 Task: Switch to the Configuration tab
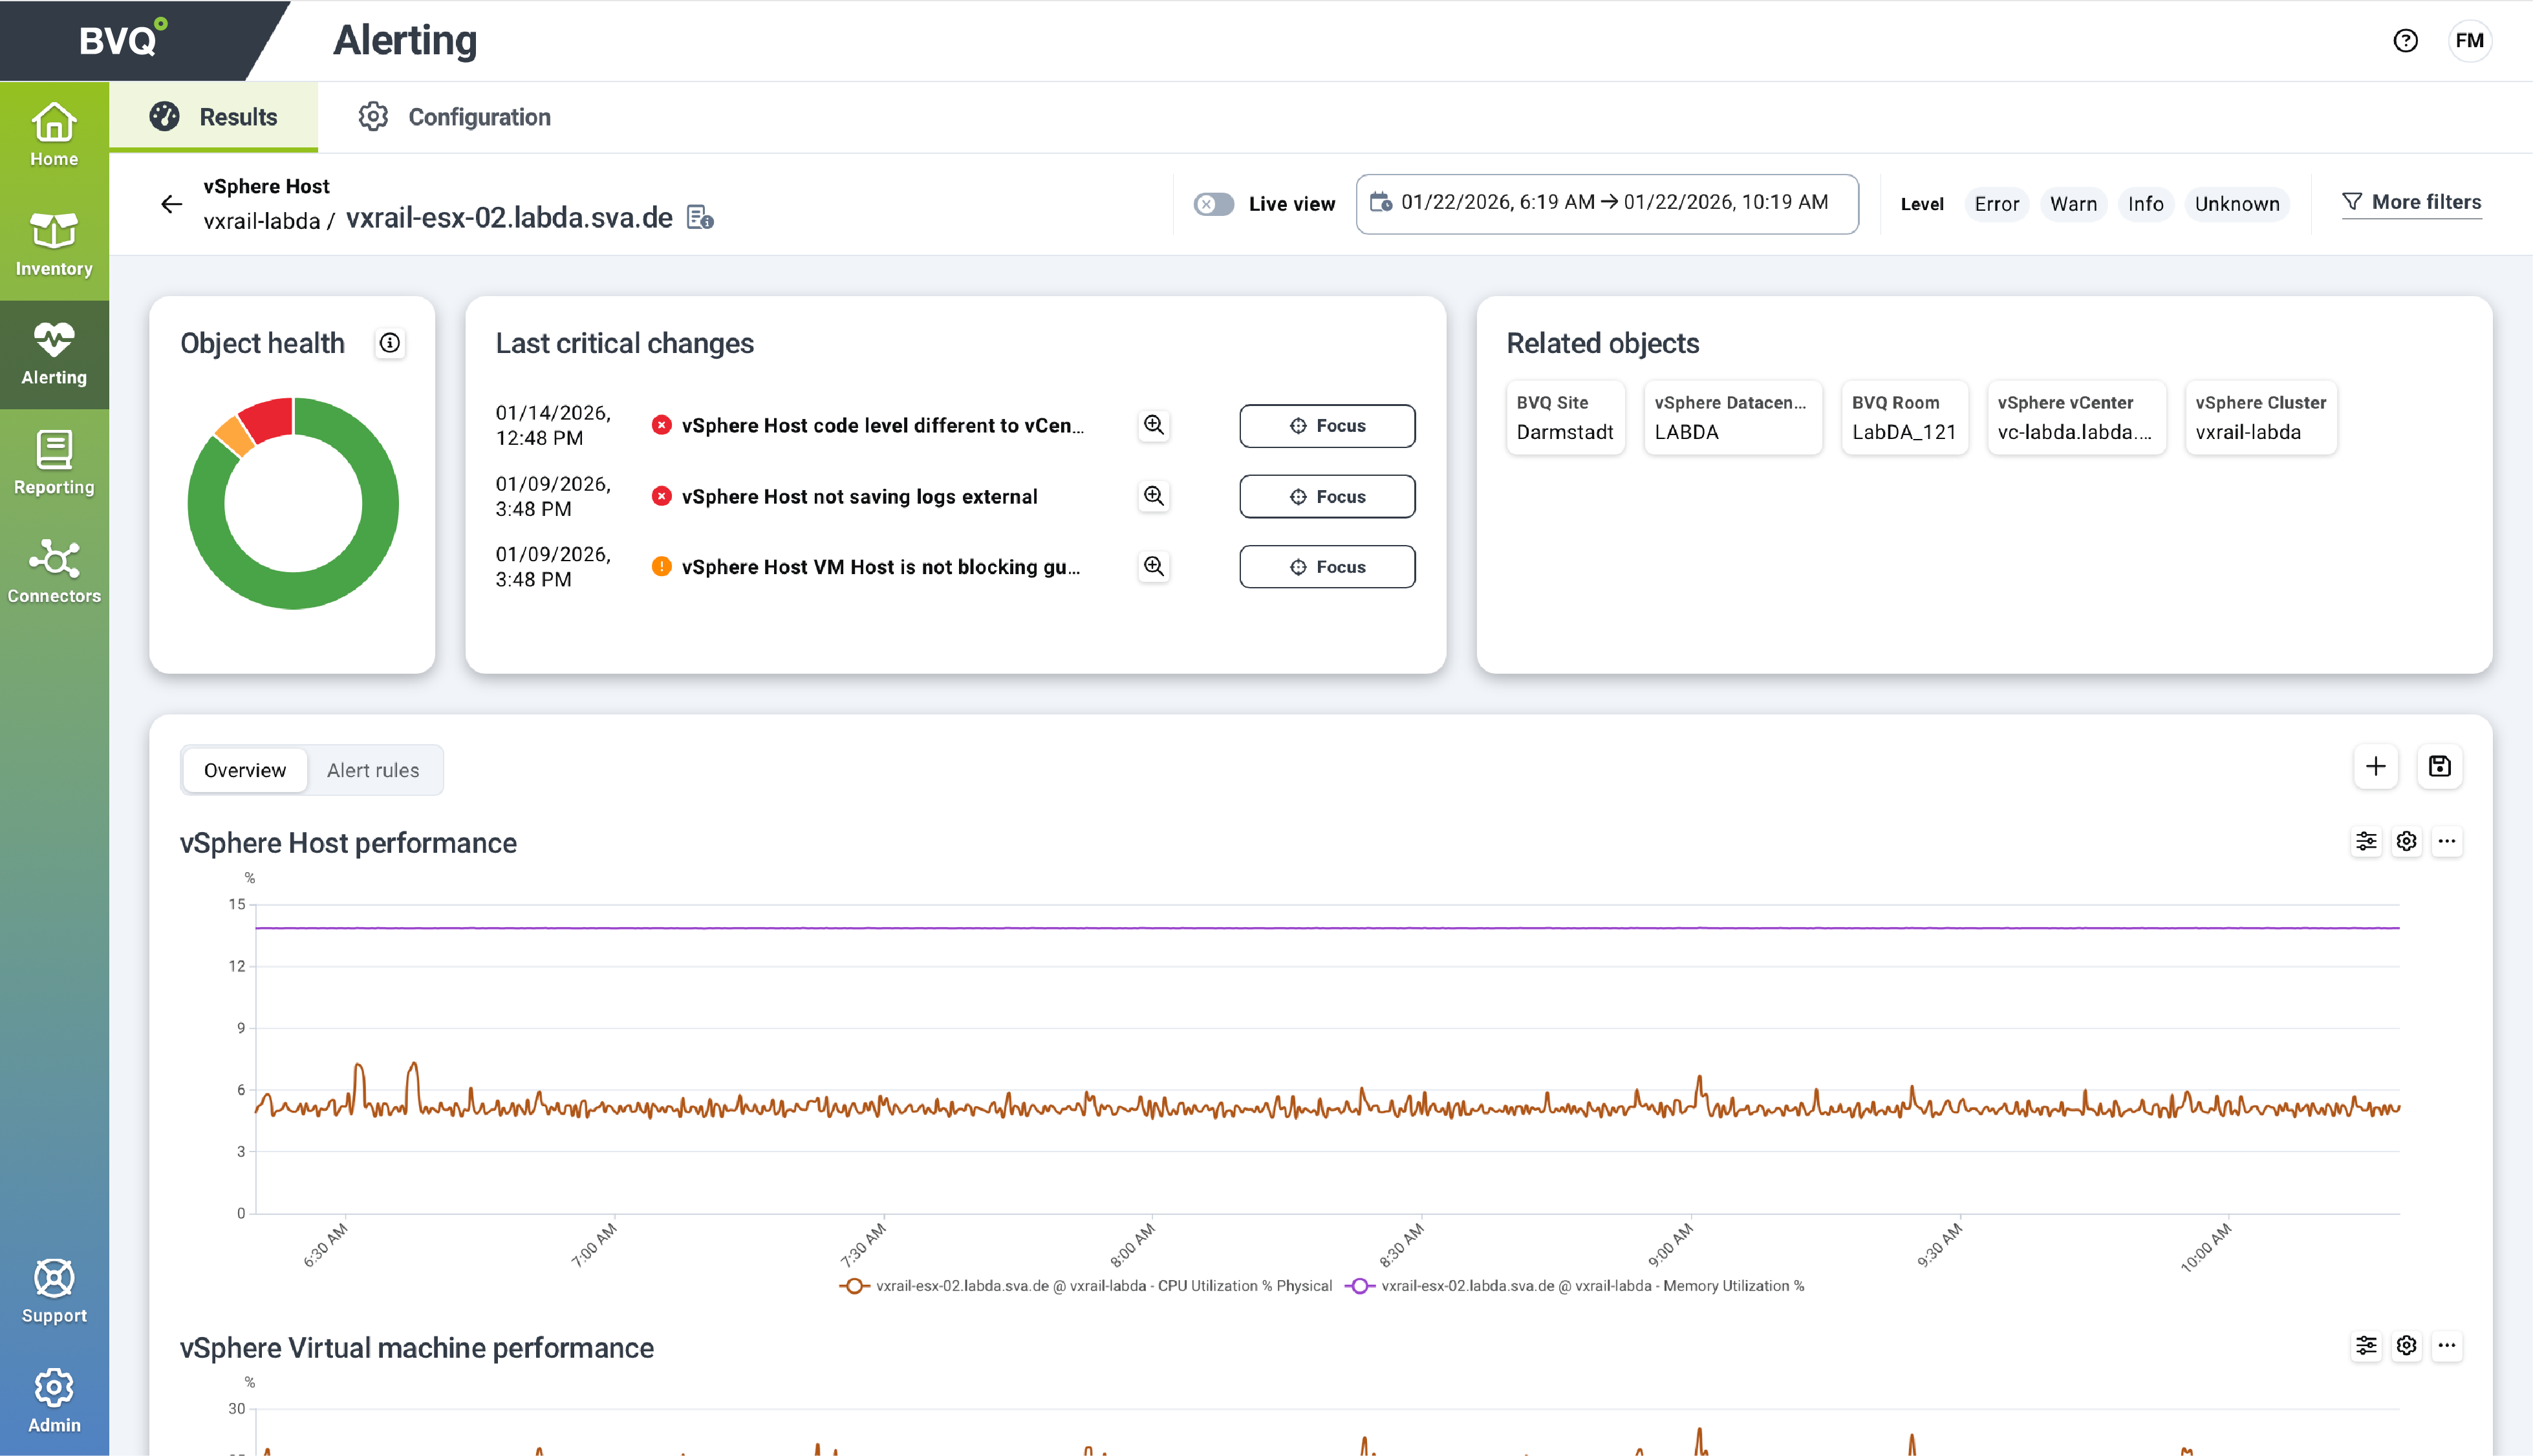point(455,117)
